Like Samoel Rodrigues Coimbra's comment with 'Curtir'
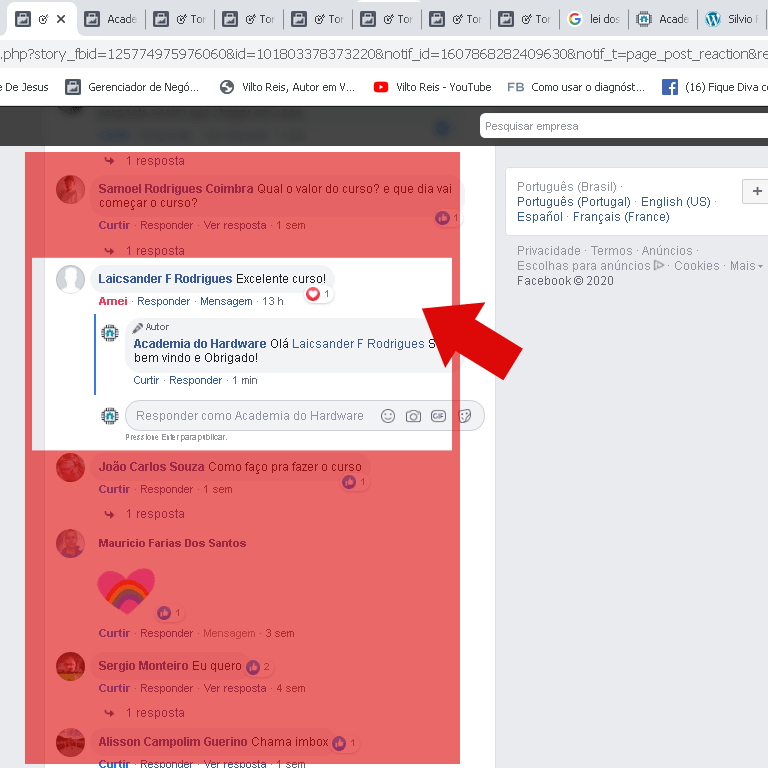The width and height of the screenshot is (768, 768). click(x=114, y=225)
